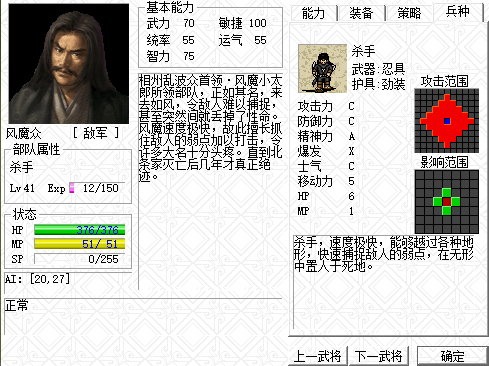Switch to the 装备 tab

361,13
